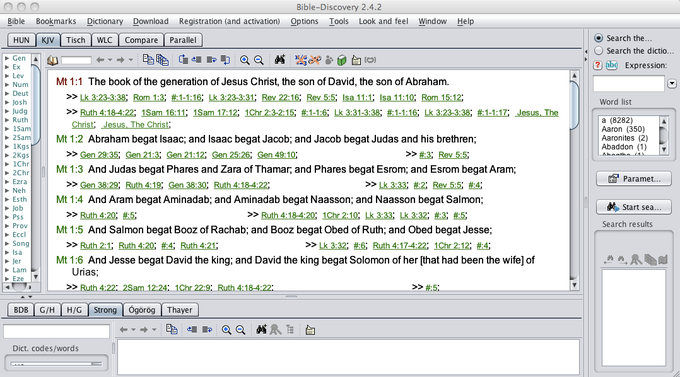Follow the 'Rom 1:3' cross-reference link

[149, 98]
